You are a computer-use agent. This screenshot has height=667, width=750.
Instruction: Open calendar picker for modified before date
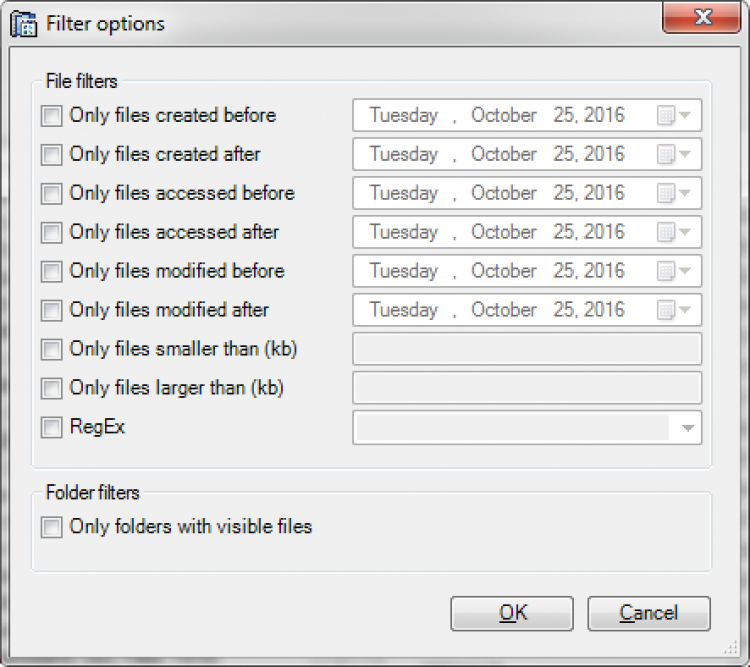coord(674,272)
